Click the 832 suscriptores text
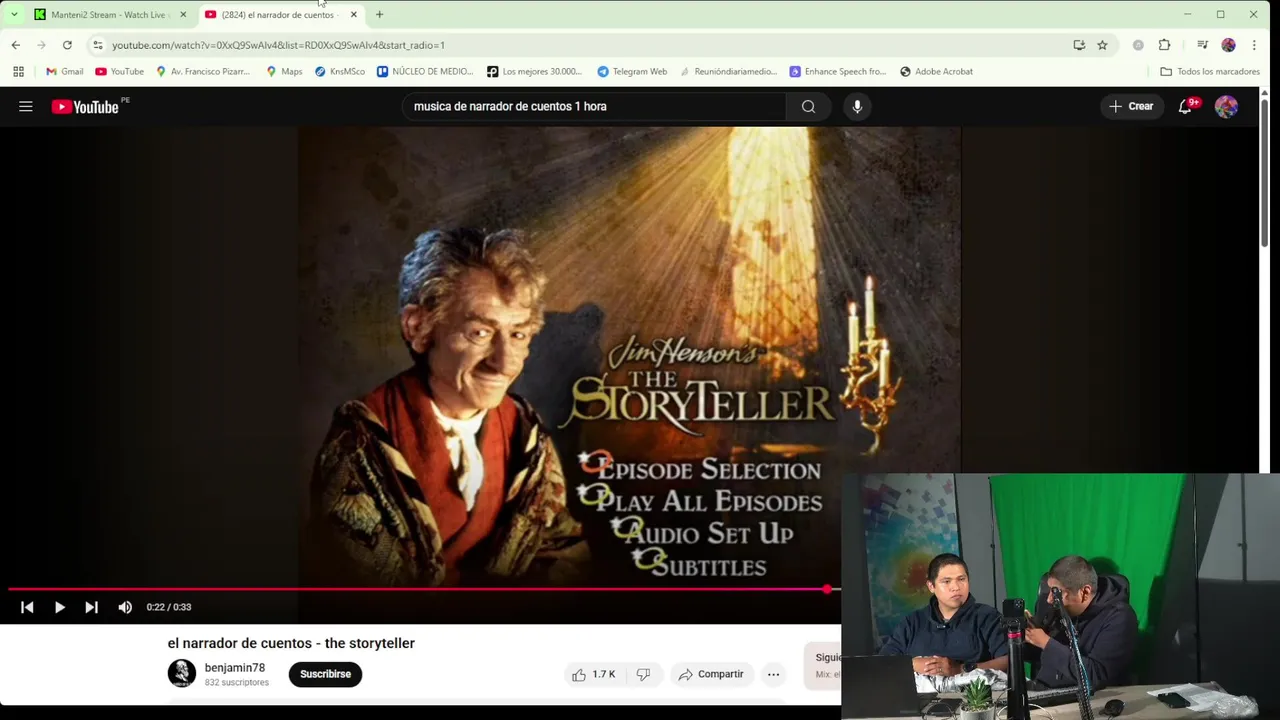Image resolution: width=1280 pixels, height=720 pixels. pos(237,683)
